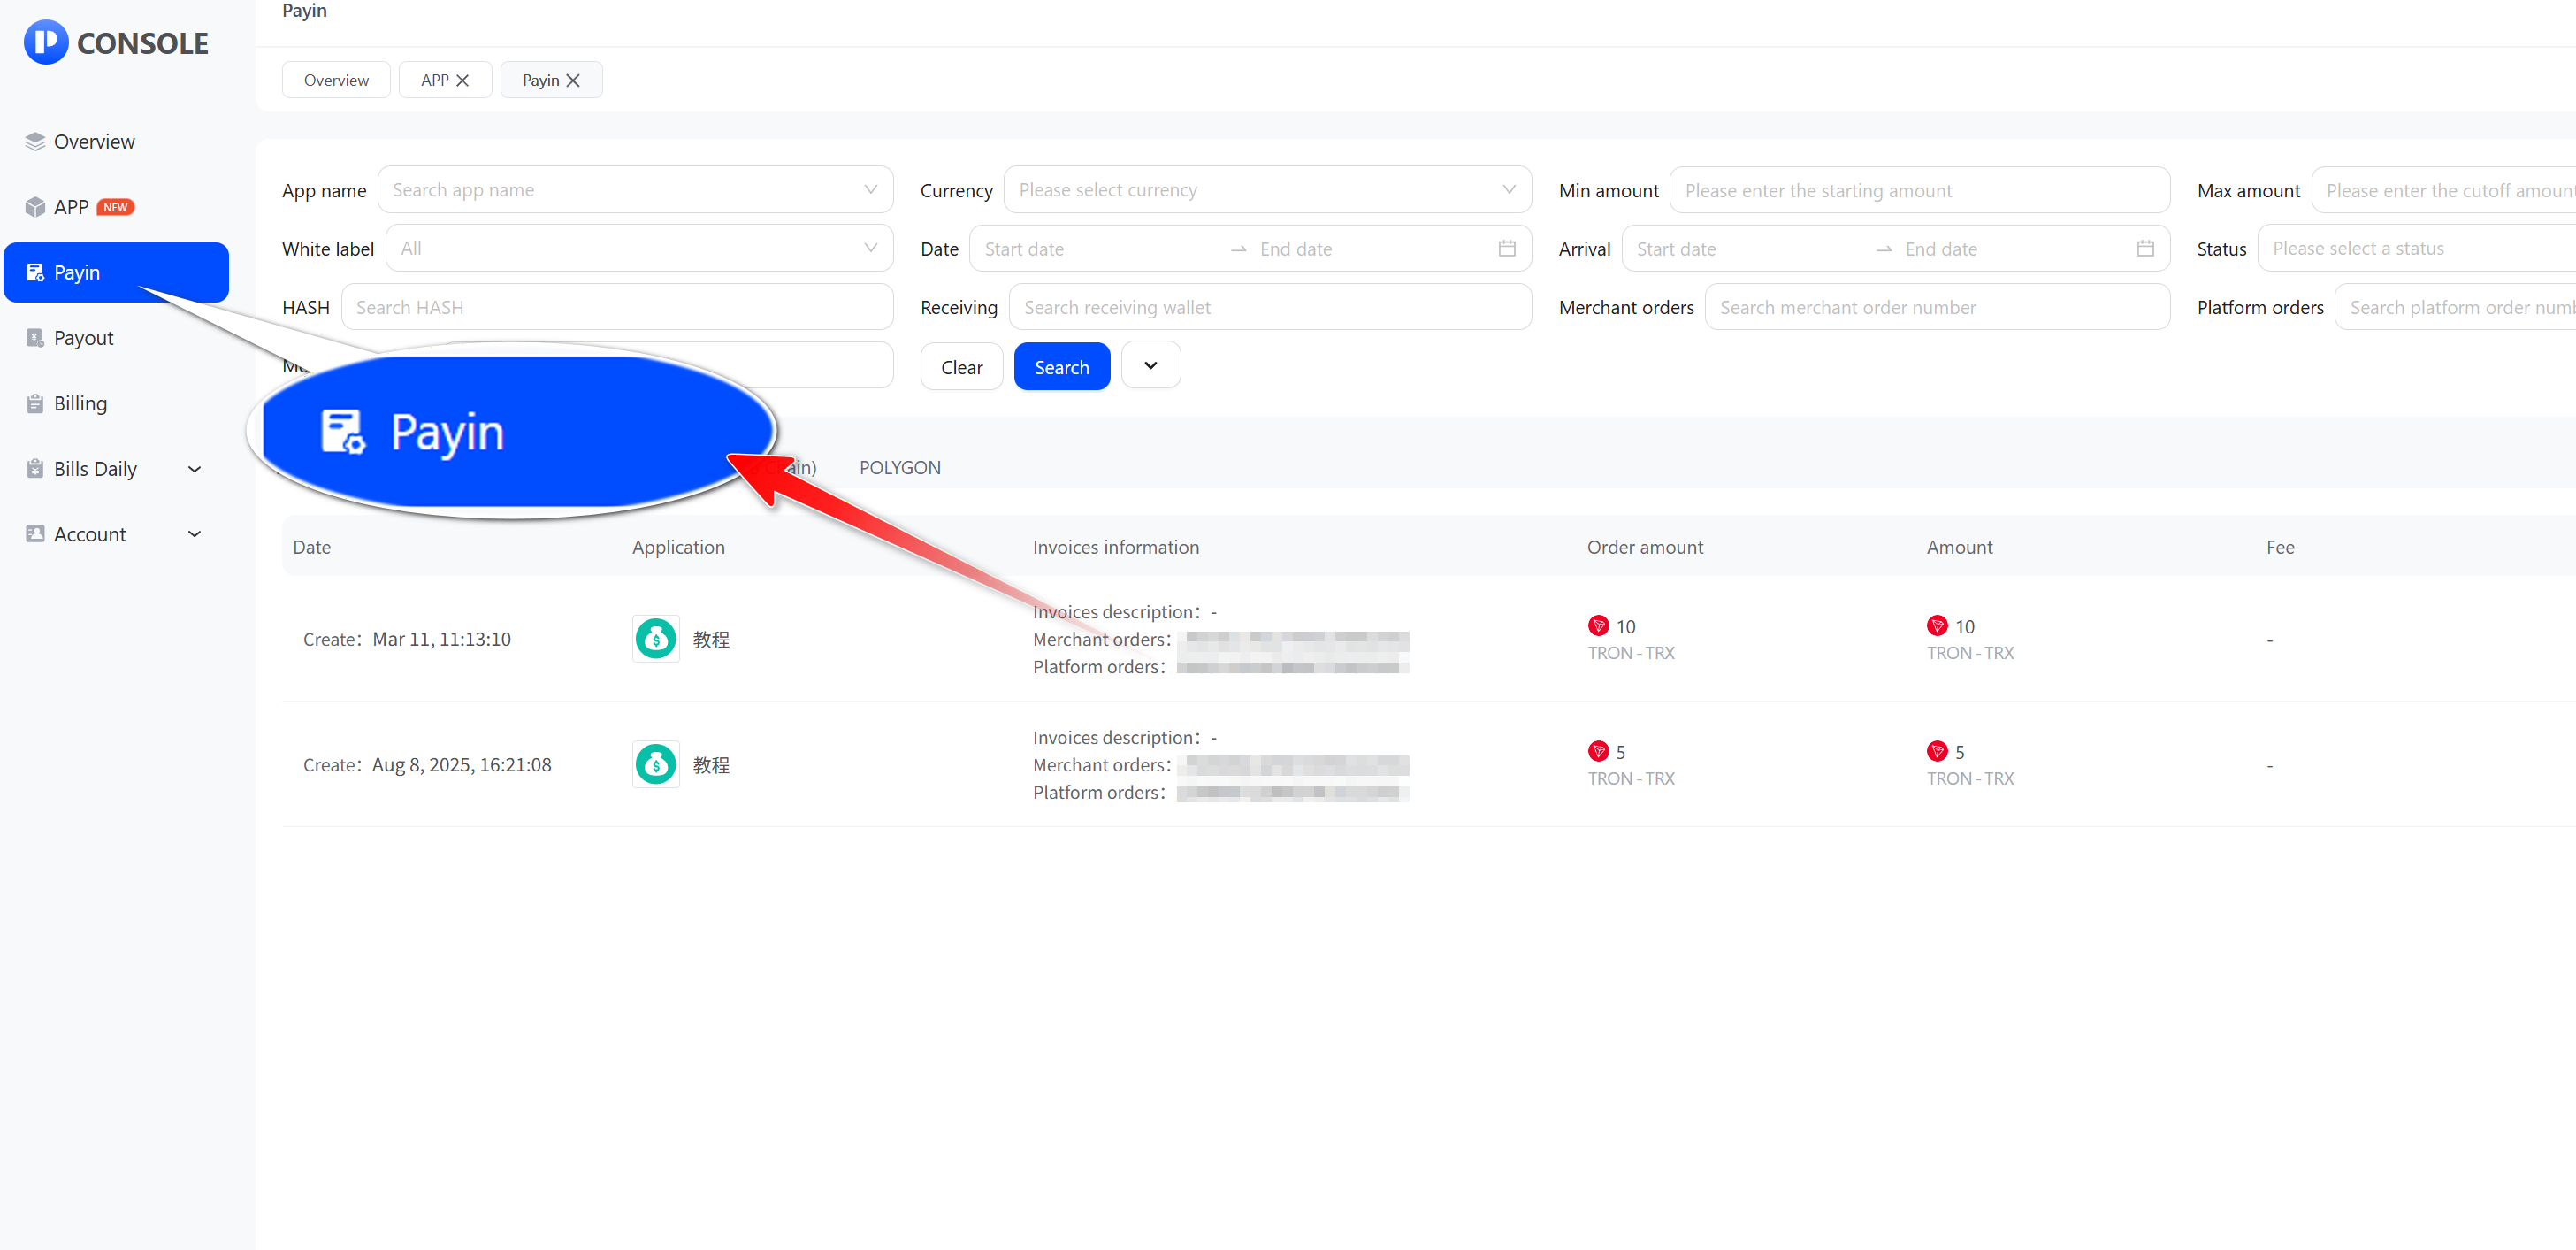Close the Payin tab with X
This screenshot has width=2576, height=1250.
click(x=573, y=80)
